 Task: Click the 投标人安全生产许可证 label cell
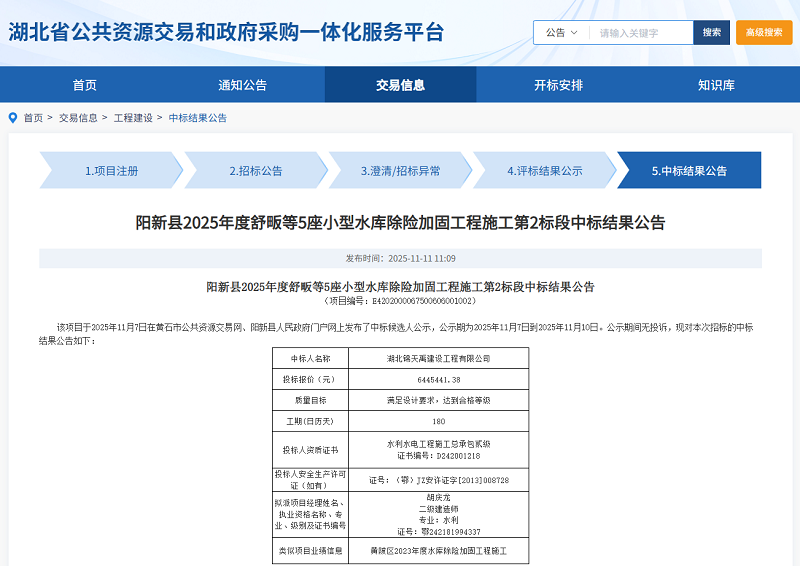coord(310,480)
